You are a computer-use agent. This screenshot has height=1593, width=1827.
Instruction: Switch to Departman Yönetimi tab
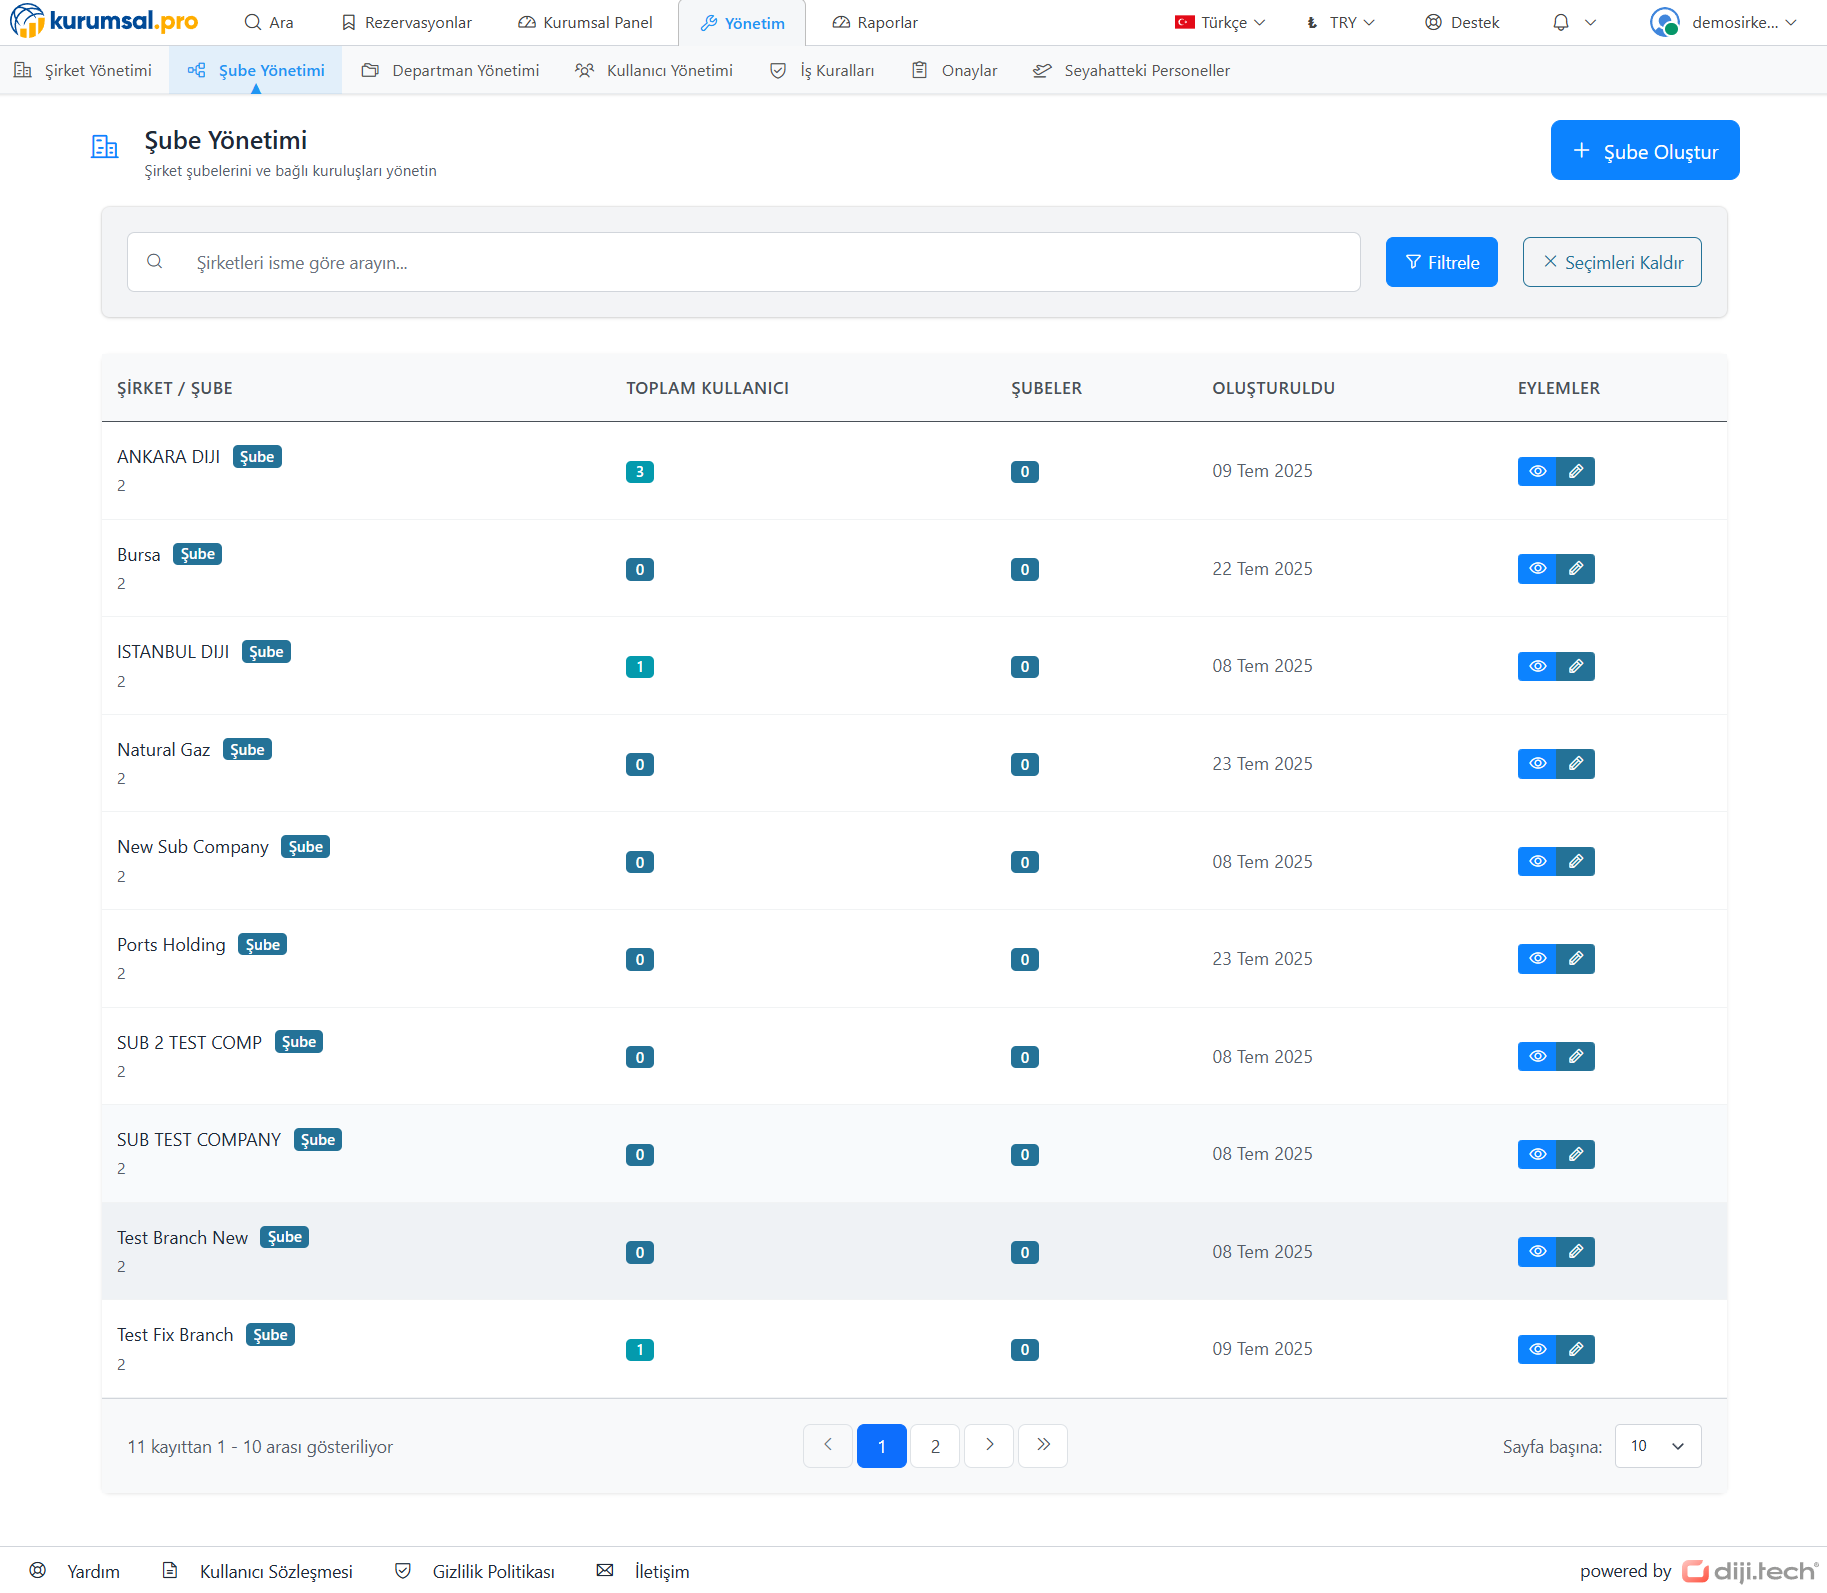(x=450, y=70)
